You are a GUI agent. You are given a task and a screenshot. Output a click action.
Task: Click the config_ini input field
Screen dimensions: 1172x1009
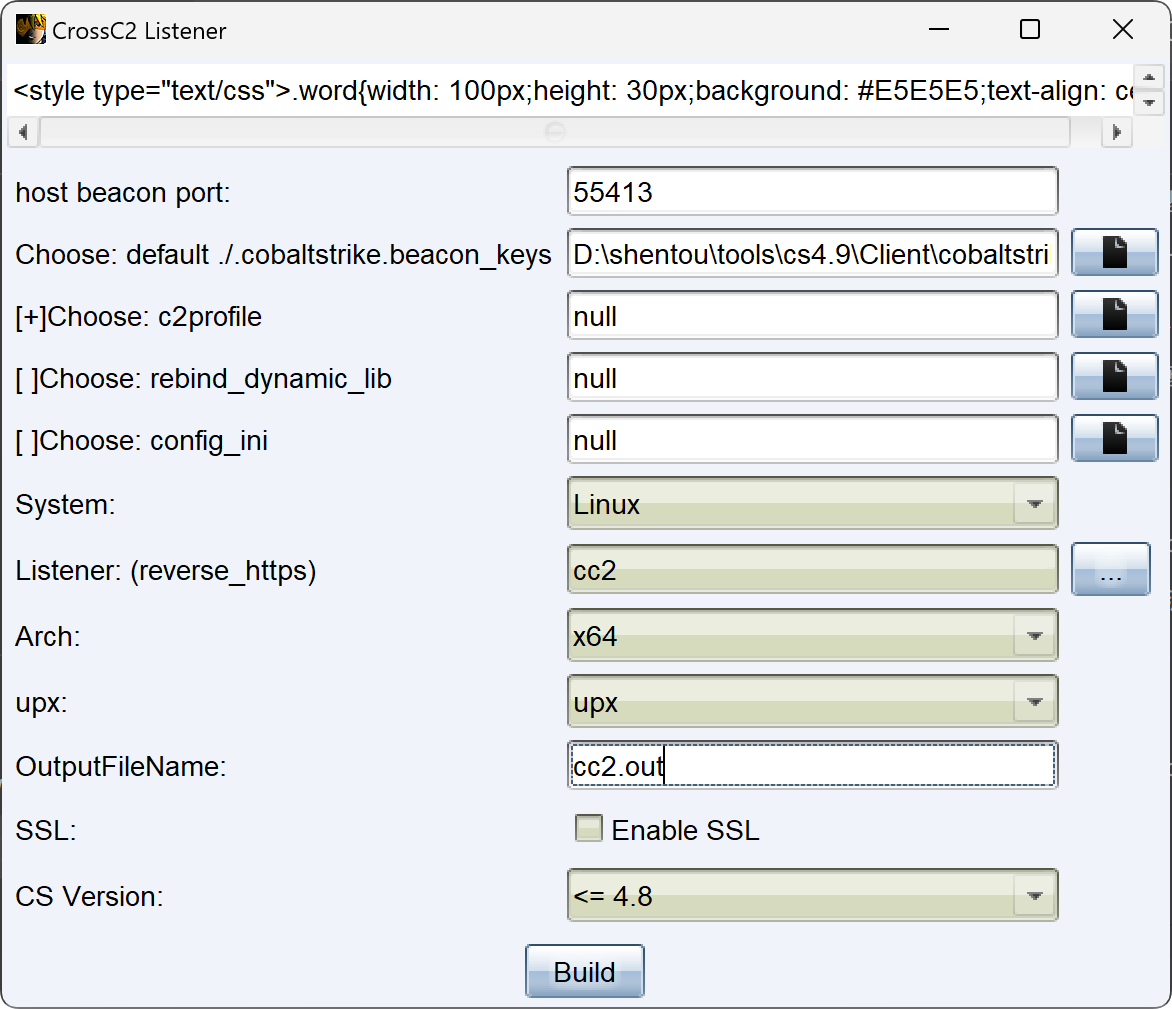point(812,439)
